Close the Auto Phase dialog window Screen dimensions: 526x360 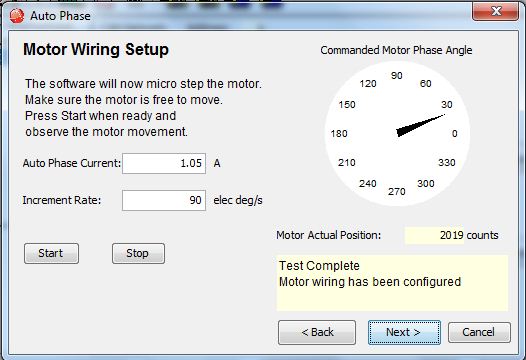coord(495,11)
